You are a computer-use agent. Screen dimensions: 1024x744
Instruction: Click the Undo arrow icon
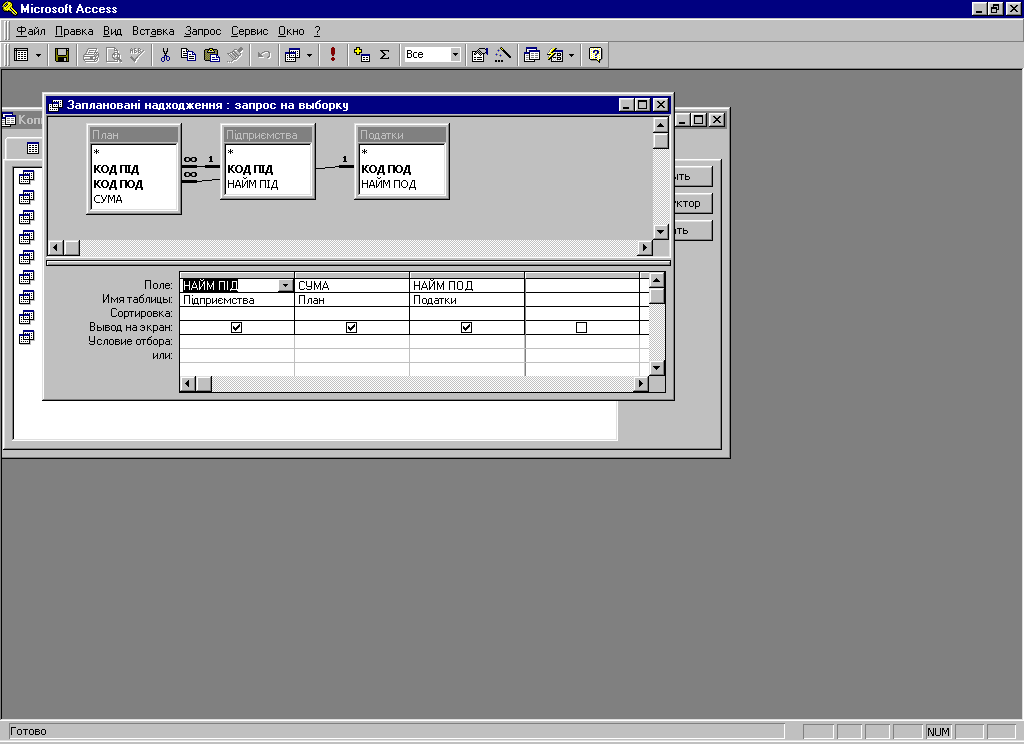(264, 55)
